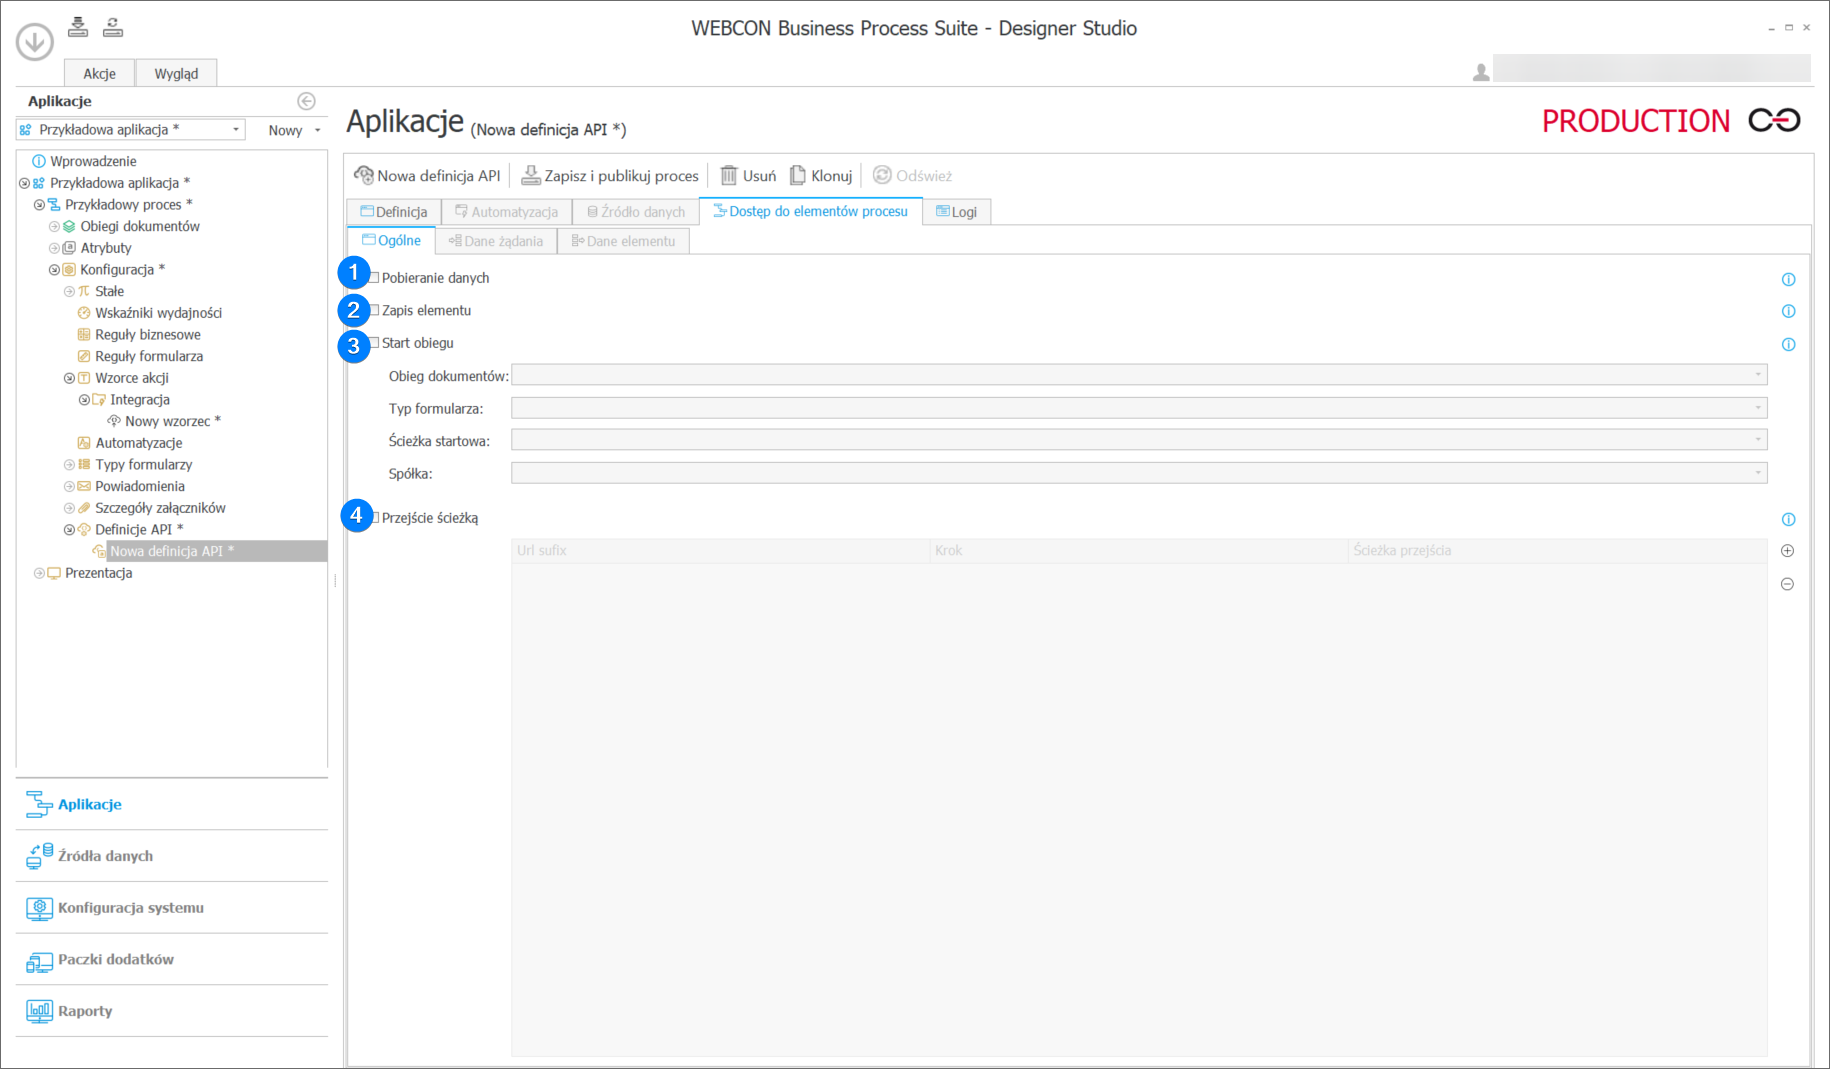This screenshot has width=1830, height=1069.
Task: Click the save-with-refresh-arrows icon in the title bar
Action: [x=113, y=27]
